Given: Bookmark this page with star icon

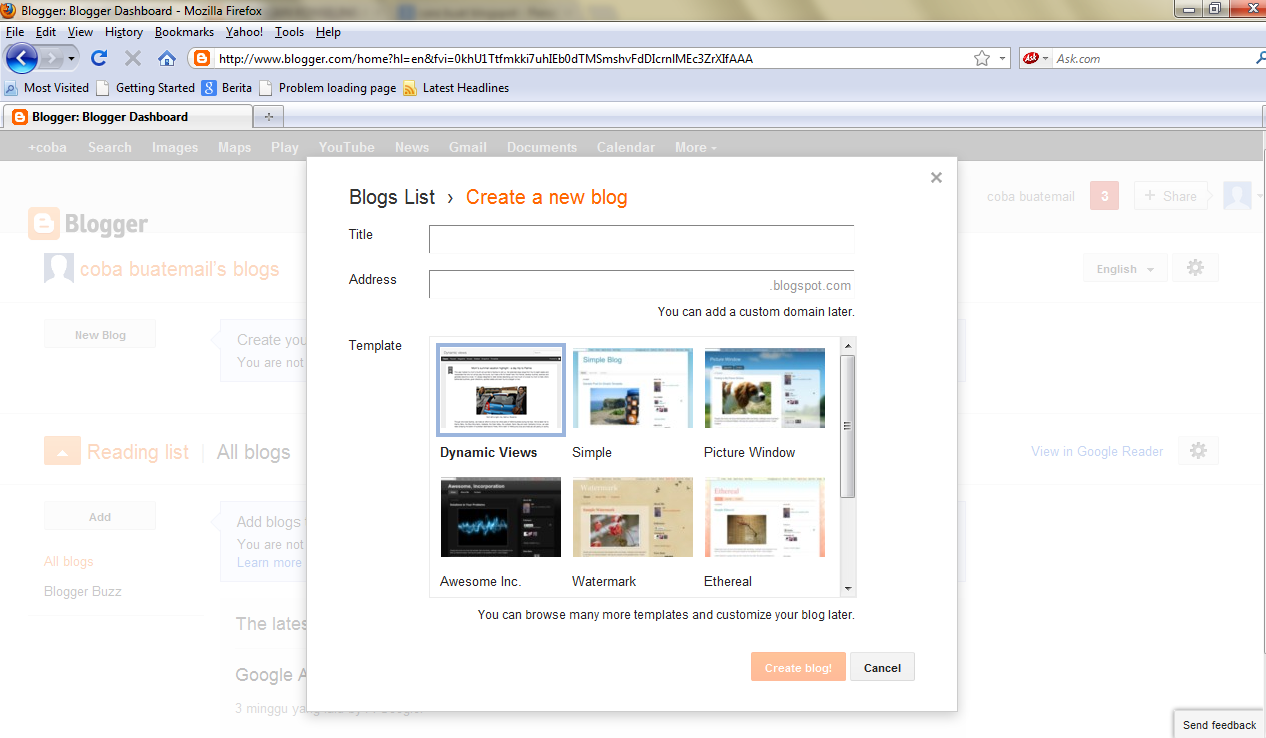Looking at the screenshot, I should tap(982, 58).
